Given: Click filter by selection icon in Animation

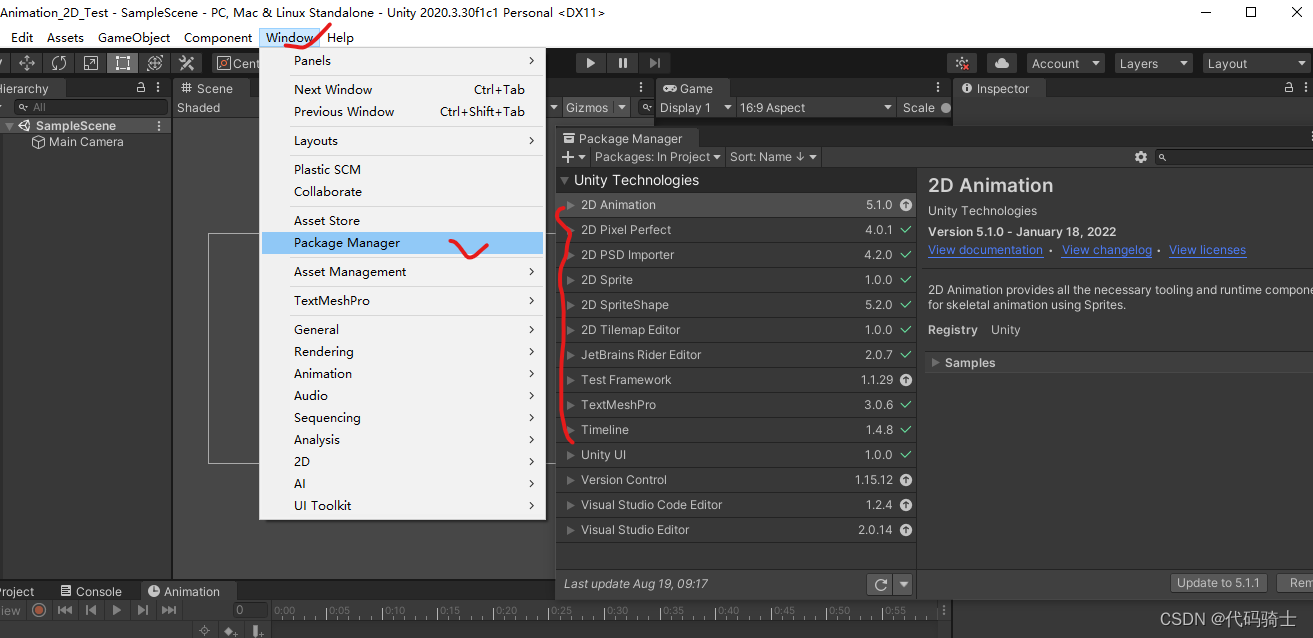Looking at the screenshot, I should 205,630.
